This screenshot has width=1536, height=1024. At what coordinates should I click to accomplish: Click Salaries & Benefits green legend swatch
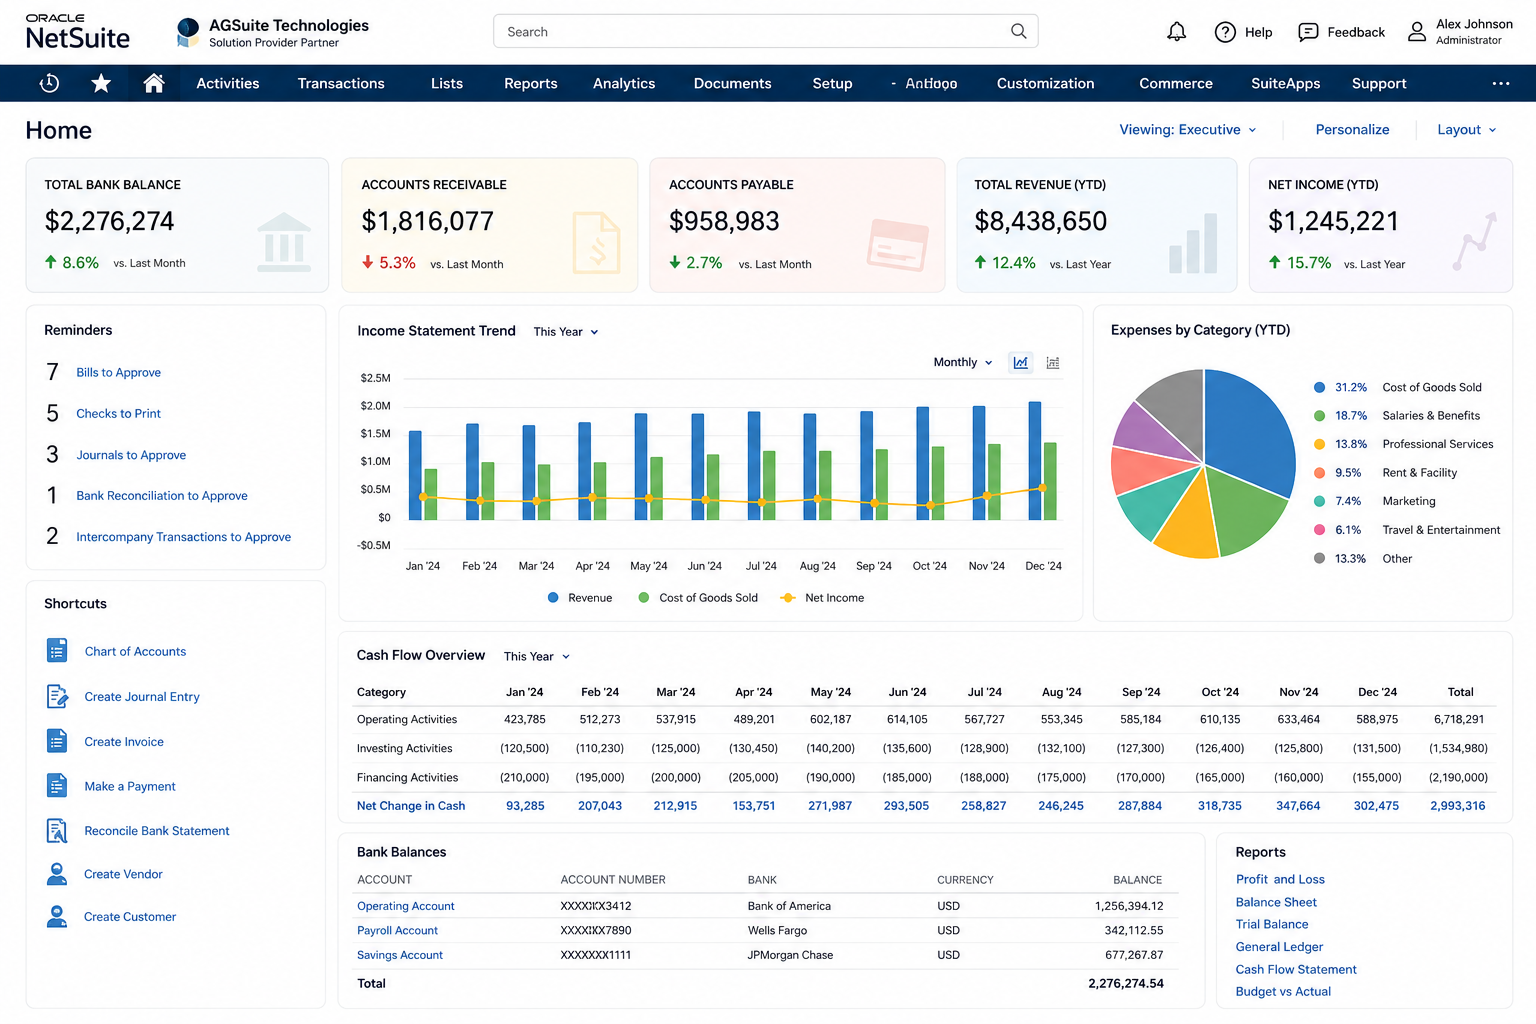1319,416
